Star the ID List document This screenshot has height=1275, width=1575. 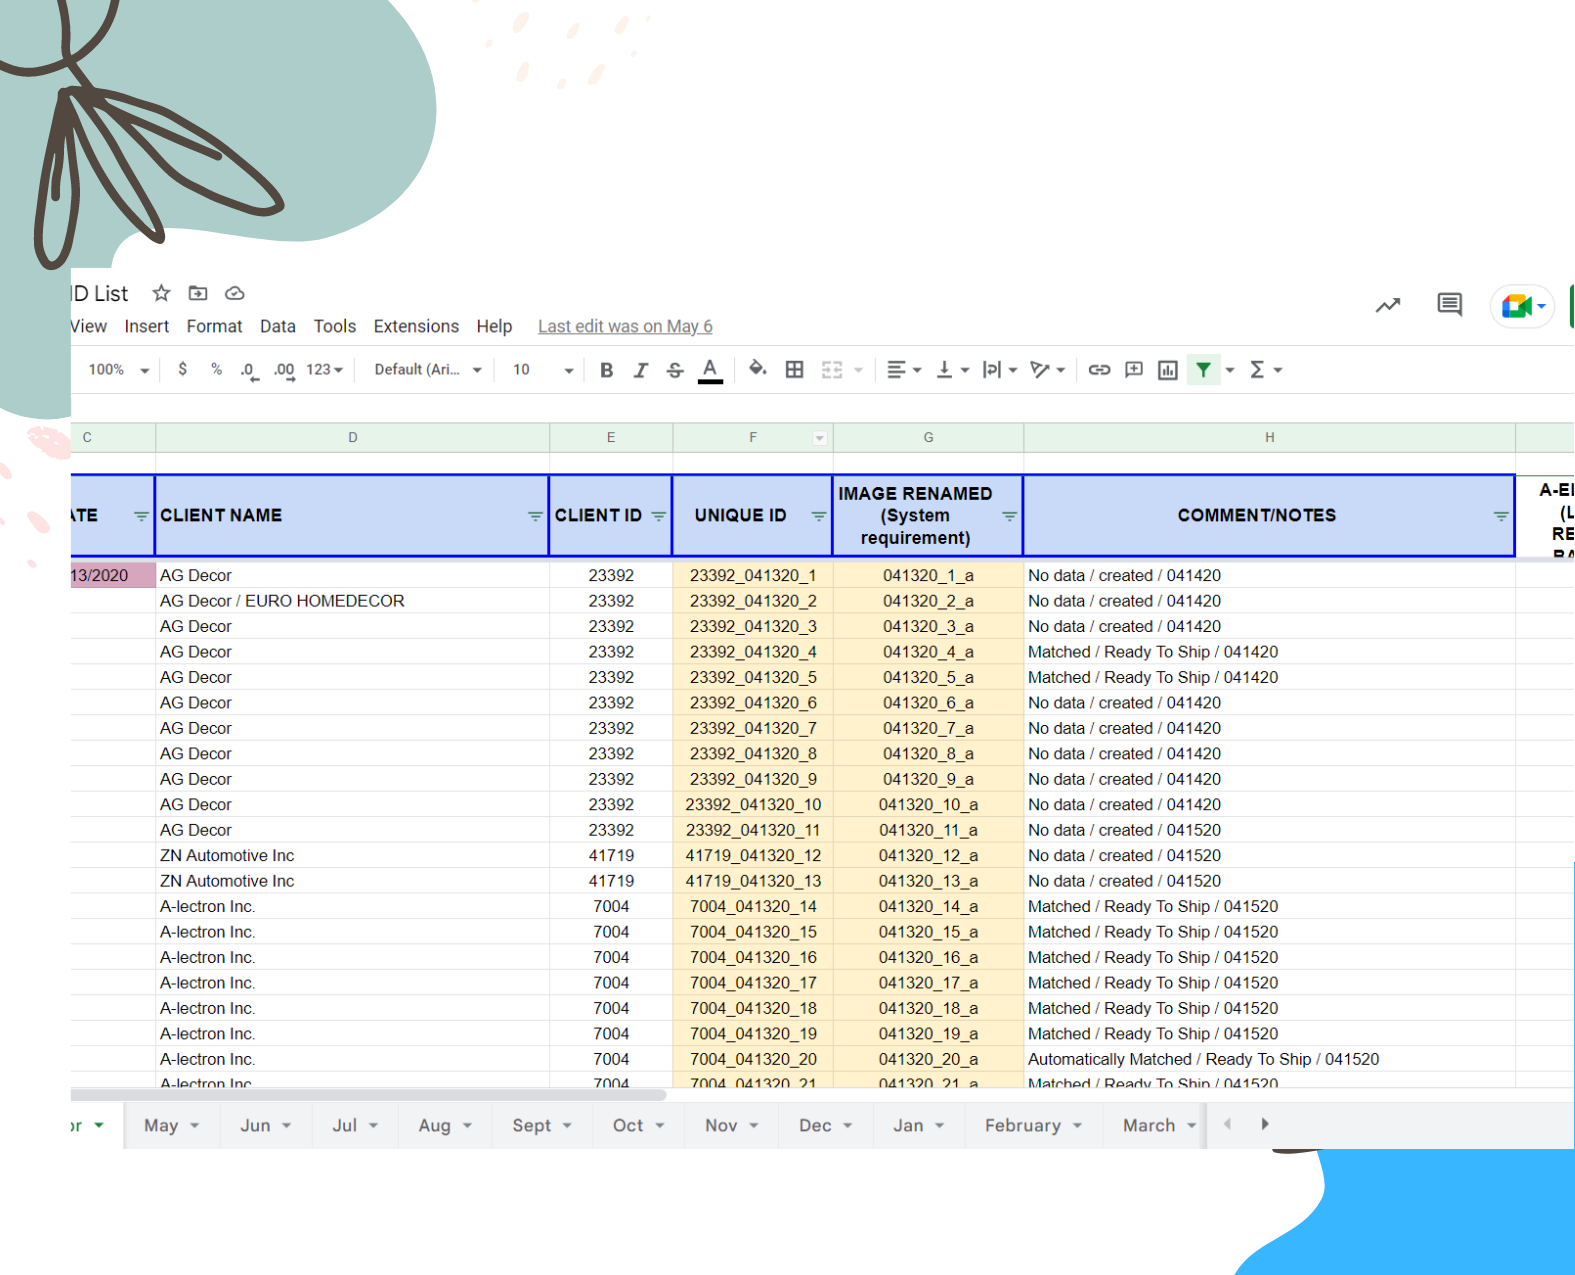[x=161, y=293]
